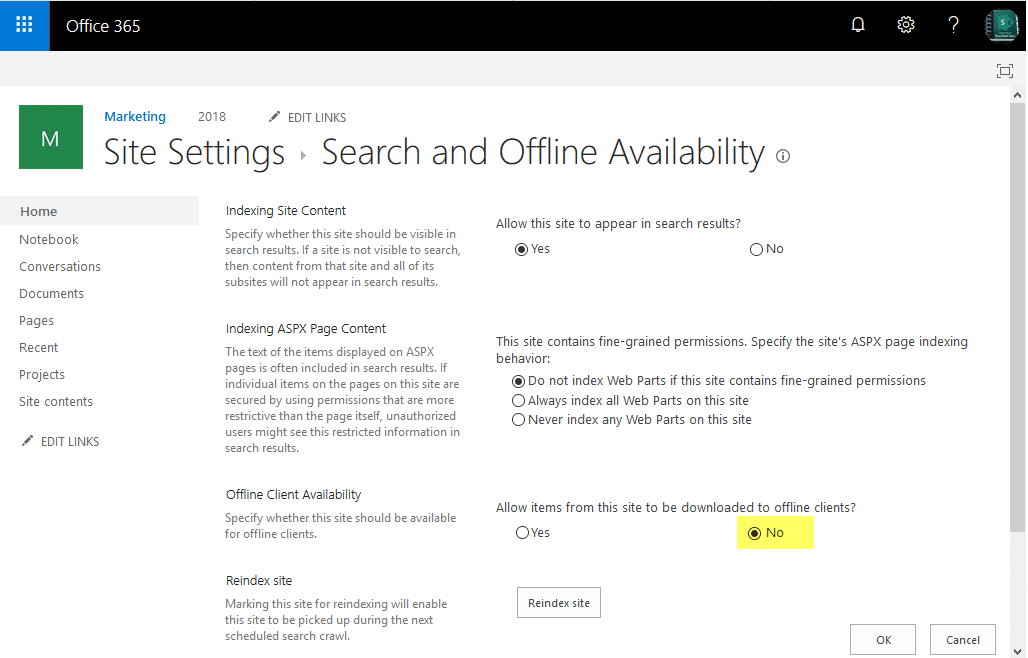Click your account profile picture

[1001, 25]
